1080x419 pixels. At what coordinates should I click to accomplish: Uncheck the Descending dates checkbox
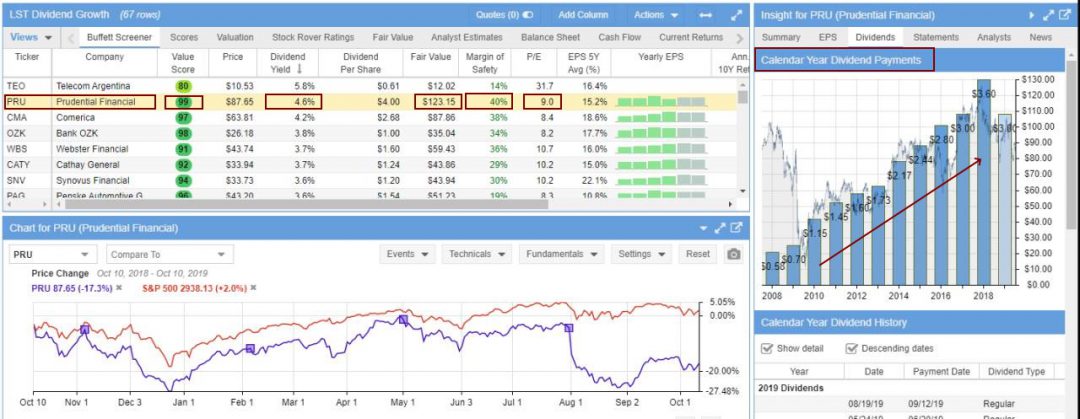(852, 348)
